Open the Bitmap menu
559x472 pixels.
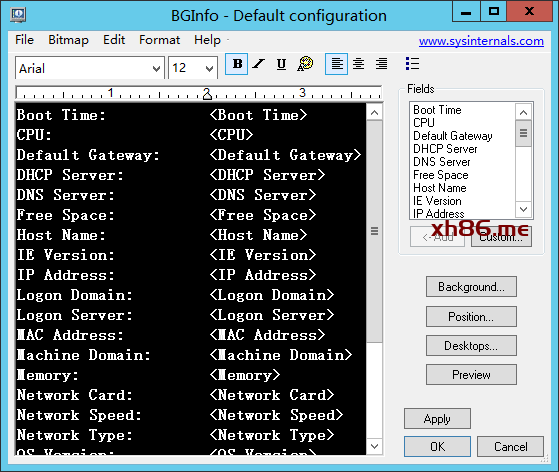click(68, 40)
